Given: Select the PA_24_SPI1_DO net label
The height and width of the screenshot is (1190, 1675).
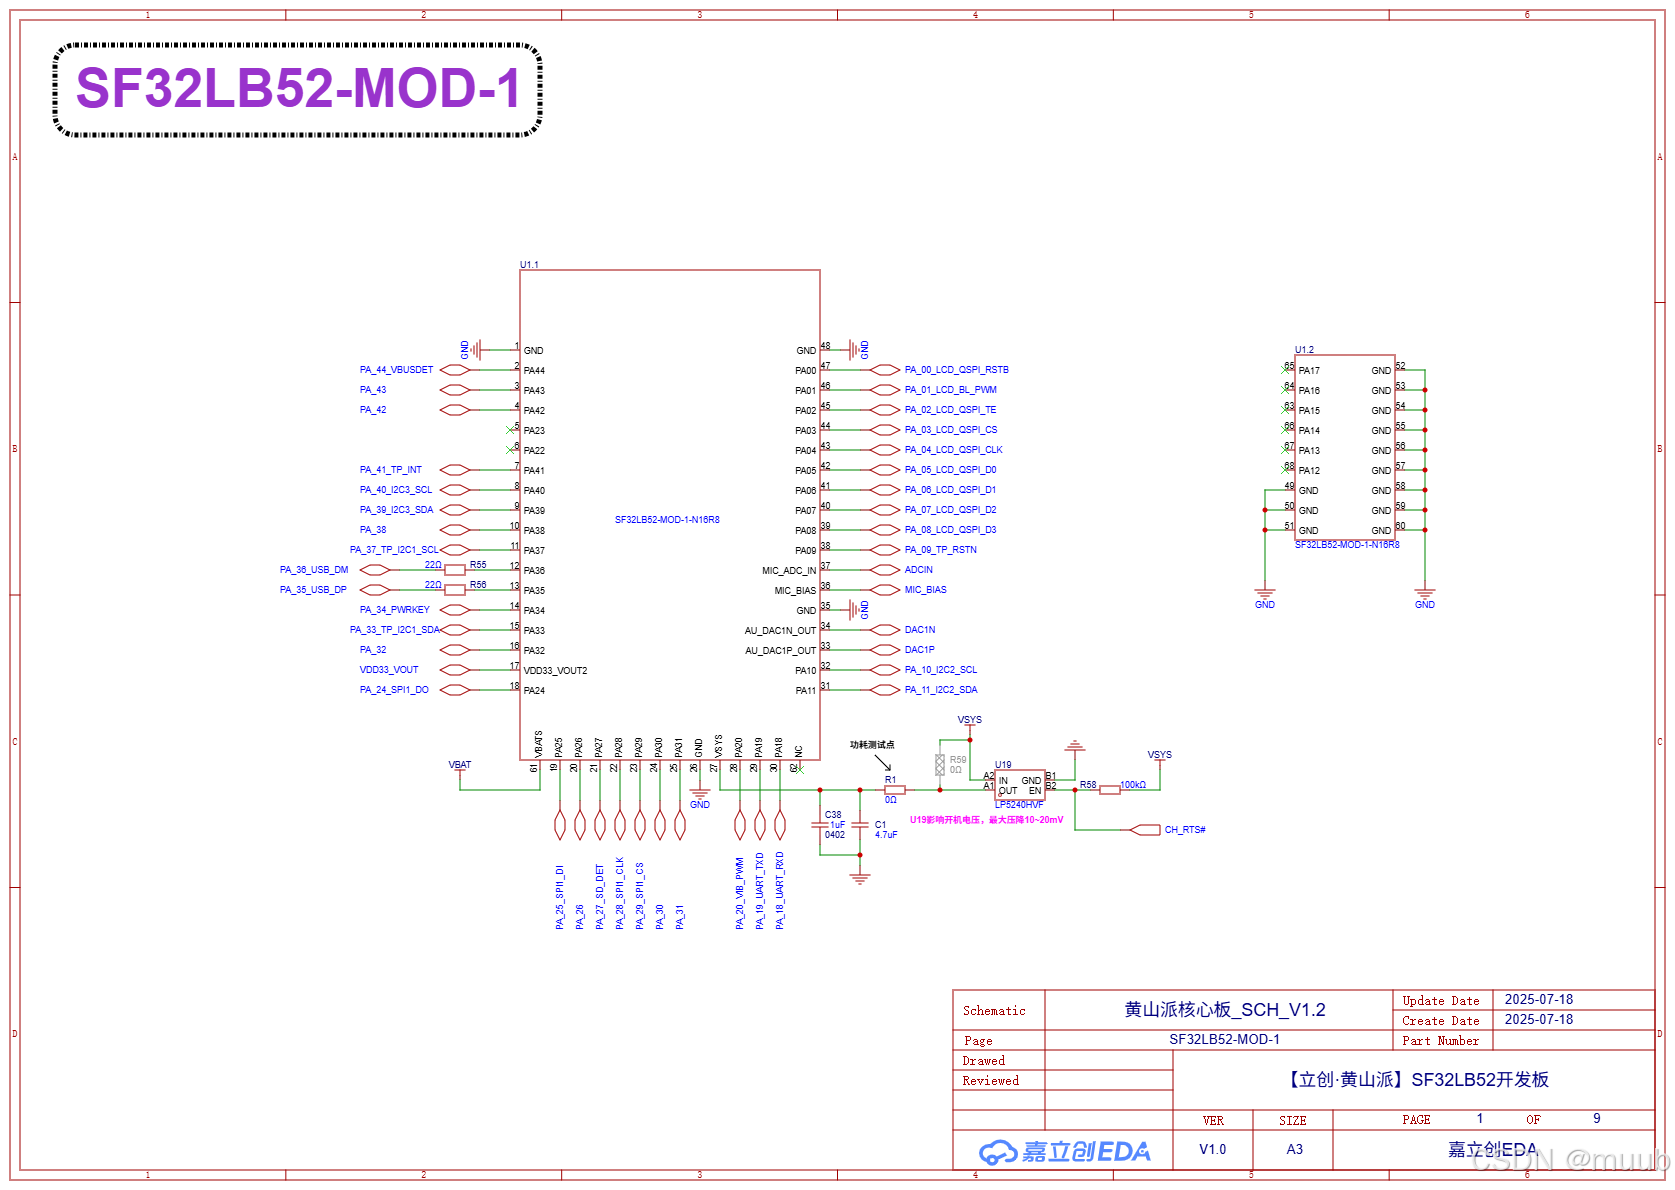Looking at the screenshot, I should [394, 690].
